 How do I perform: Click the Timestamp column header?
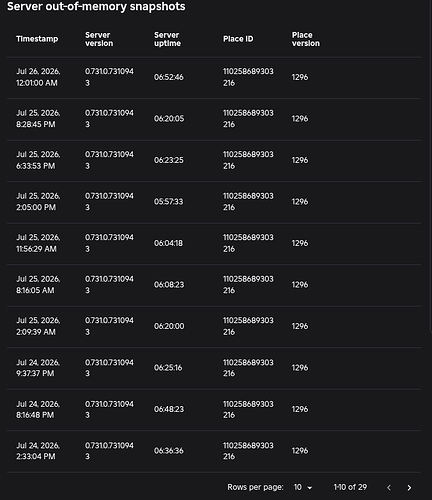click(37, 39)
